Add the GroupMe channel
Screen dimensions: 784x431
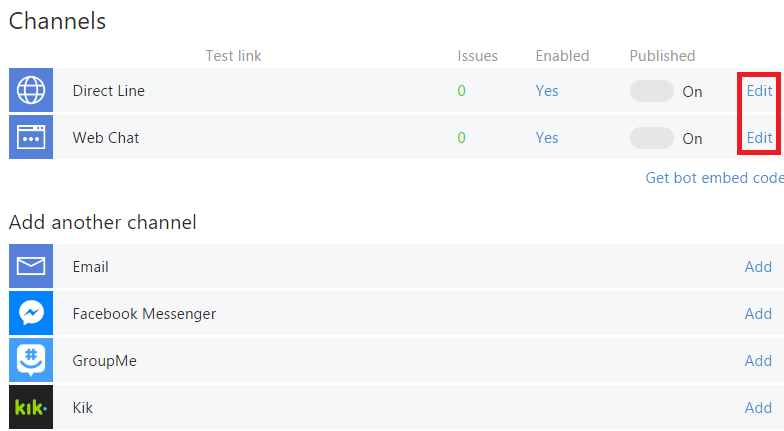point(758,360)
